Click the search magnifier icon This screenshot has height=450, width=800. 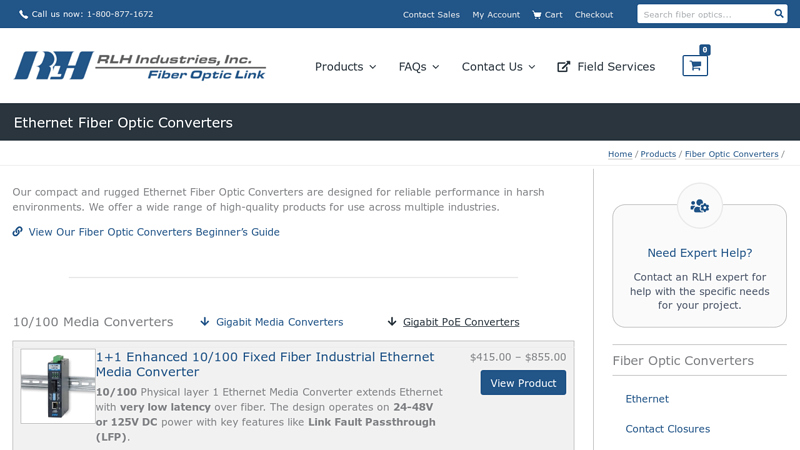click(779, 14)
